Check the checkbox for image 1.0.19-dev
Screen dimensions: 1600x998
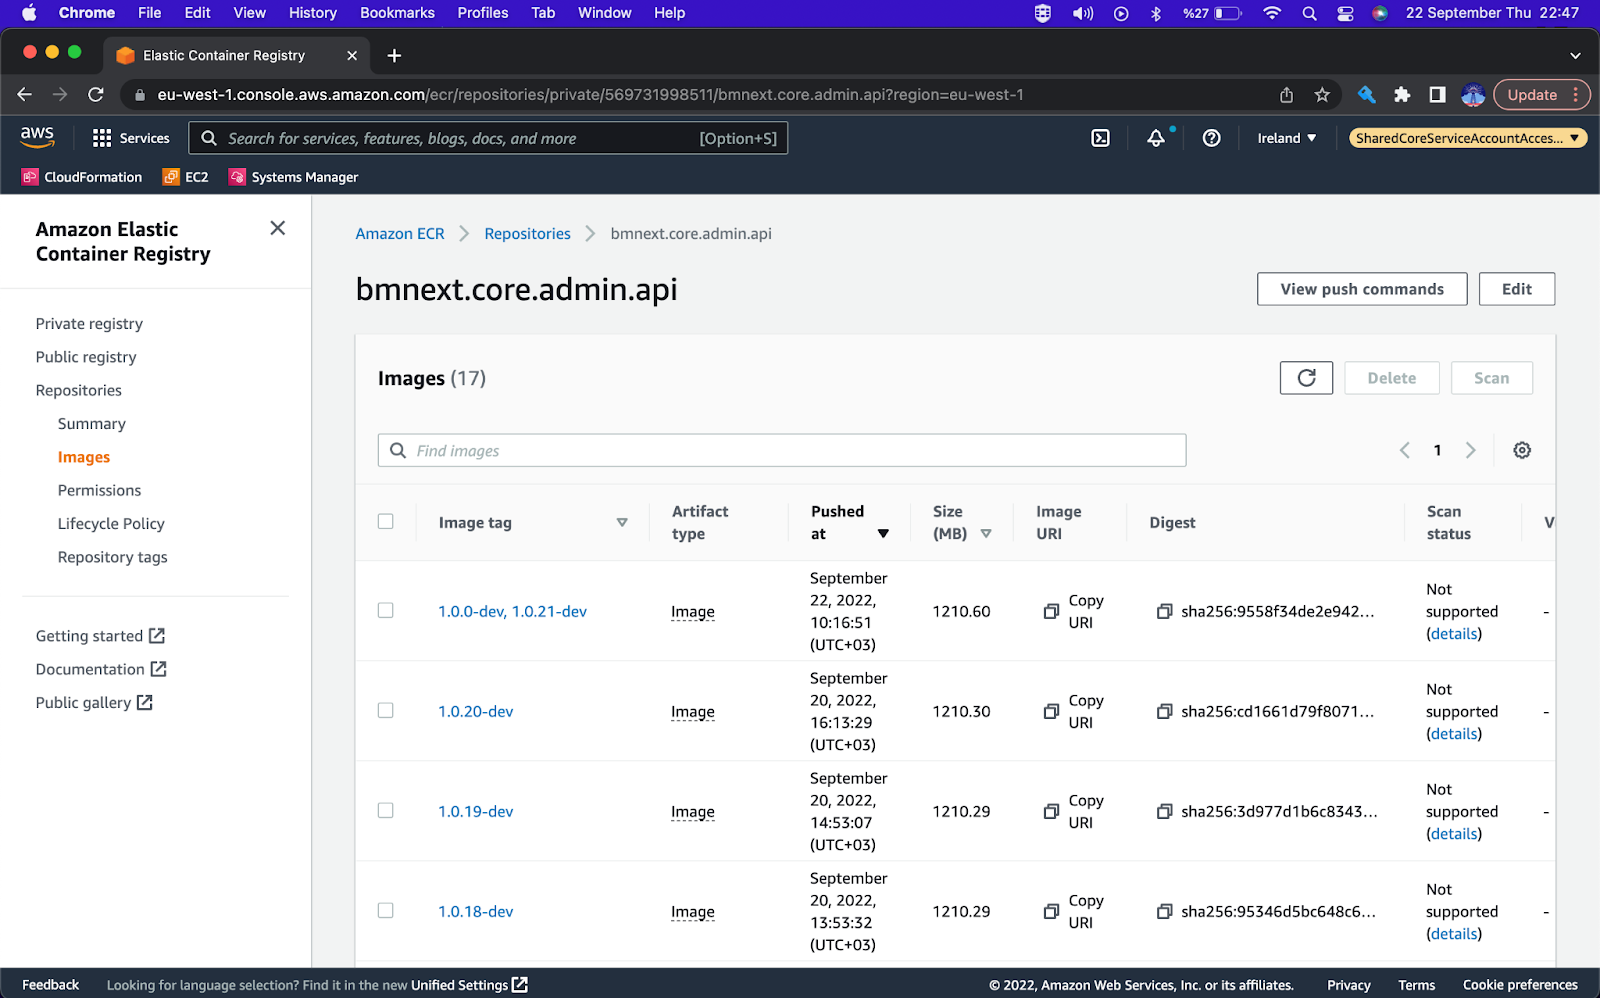[386, 810]
